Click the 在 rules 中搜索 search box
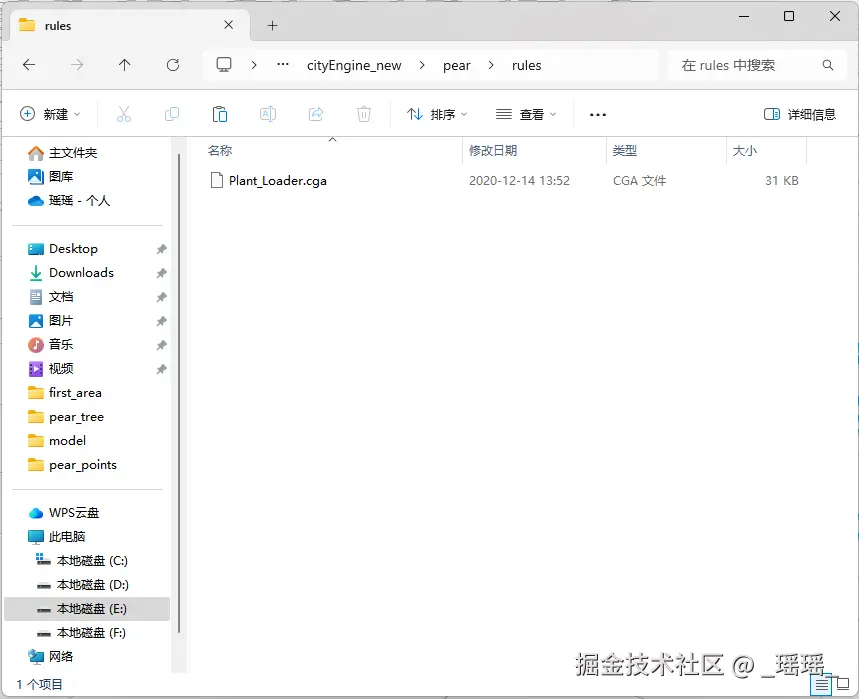 pyautogui.click(x=757, y=65)
